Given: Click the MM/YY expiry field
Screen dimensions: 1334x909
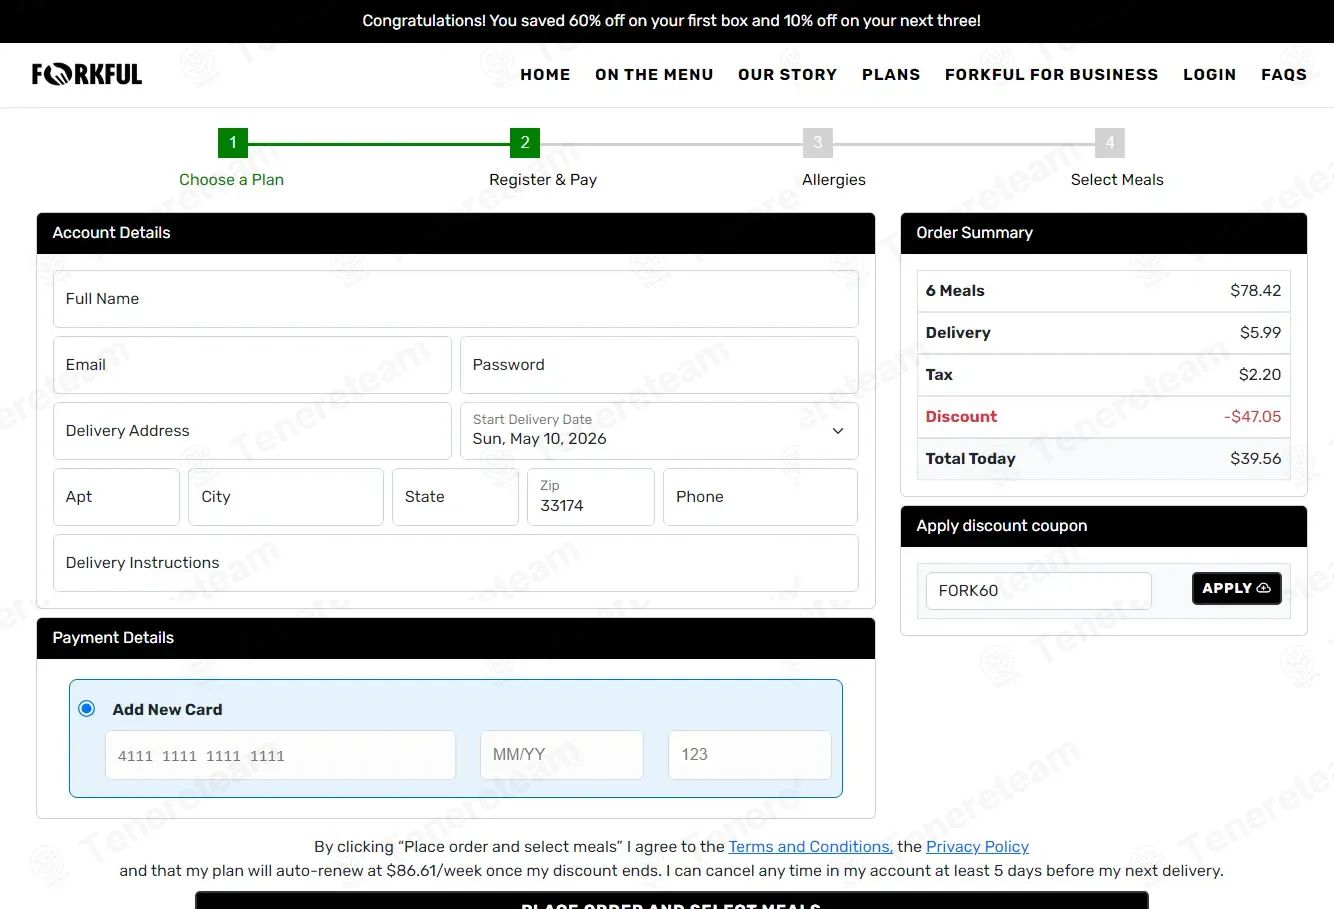Looking at the screenshot, I should [x=562, y=755].
